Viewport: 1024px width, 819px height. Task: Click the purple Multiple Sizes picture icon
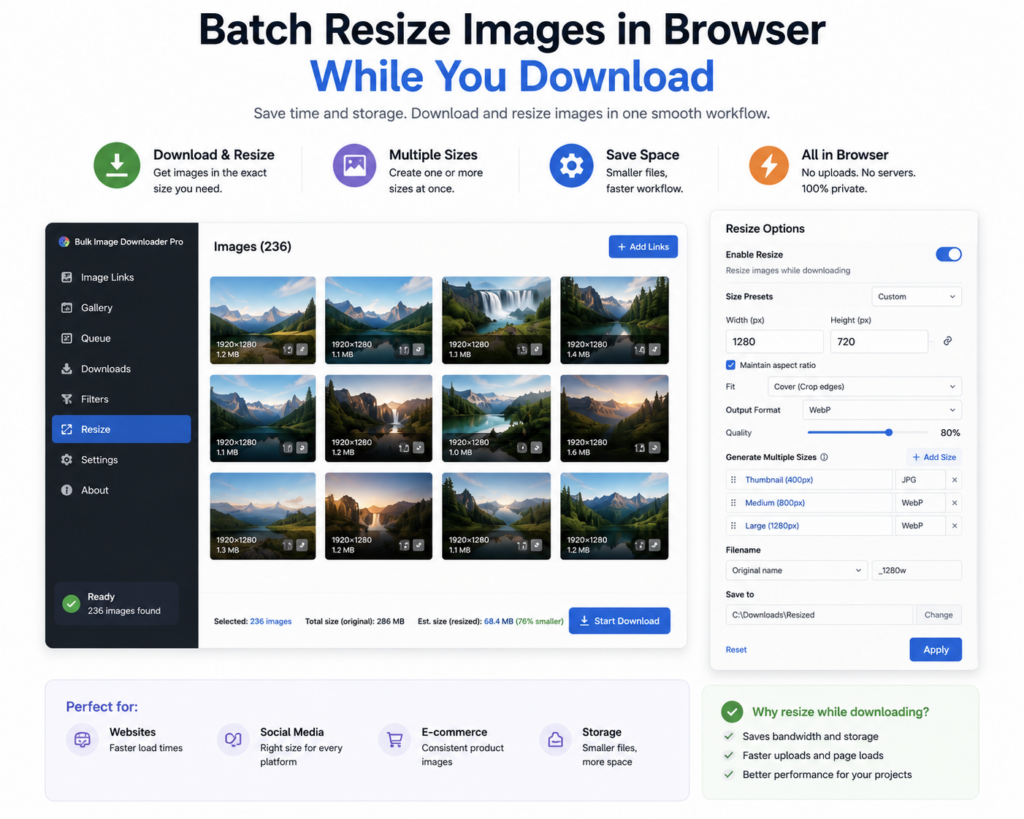(x=355, y=165)
